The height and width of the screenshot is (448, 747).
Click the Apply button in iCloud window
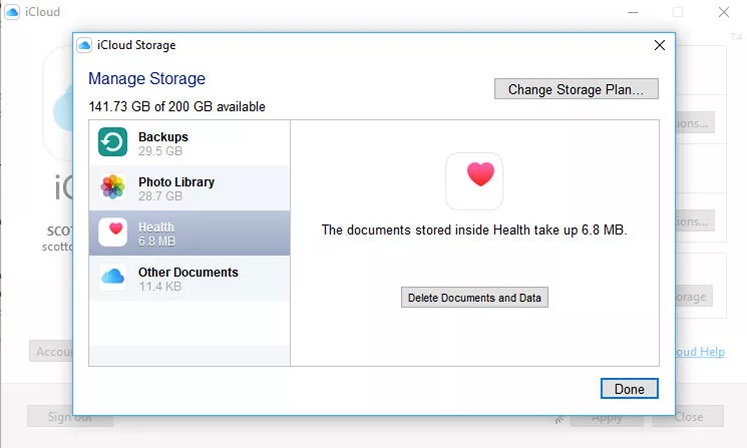click(x=607, y=417)
